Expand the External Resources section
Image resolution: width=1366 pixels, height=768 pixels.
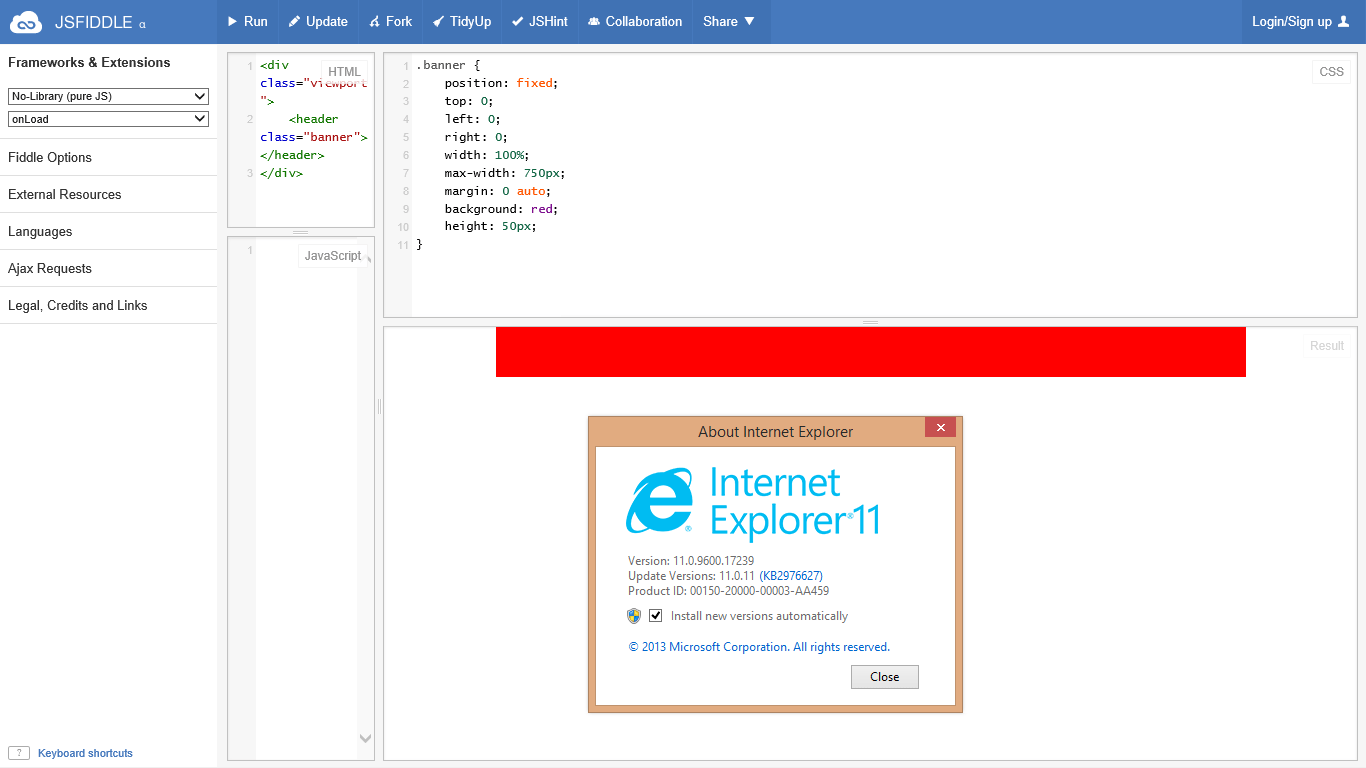click(x=108, y=194)
